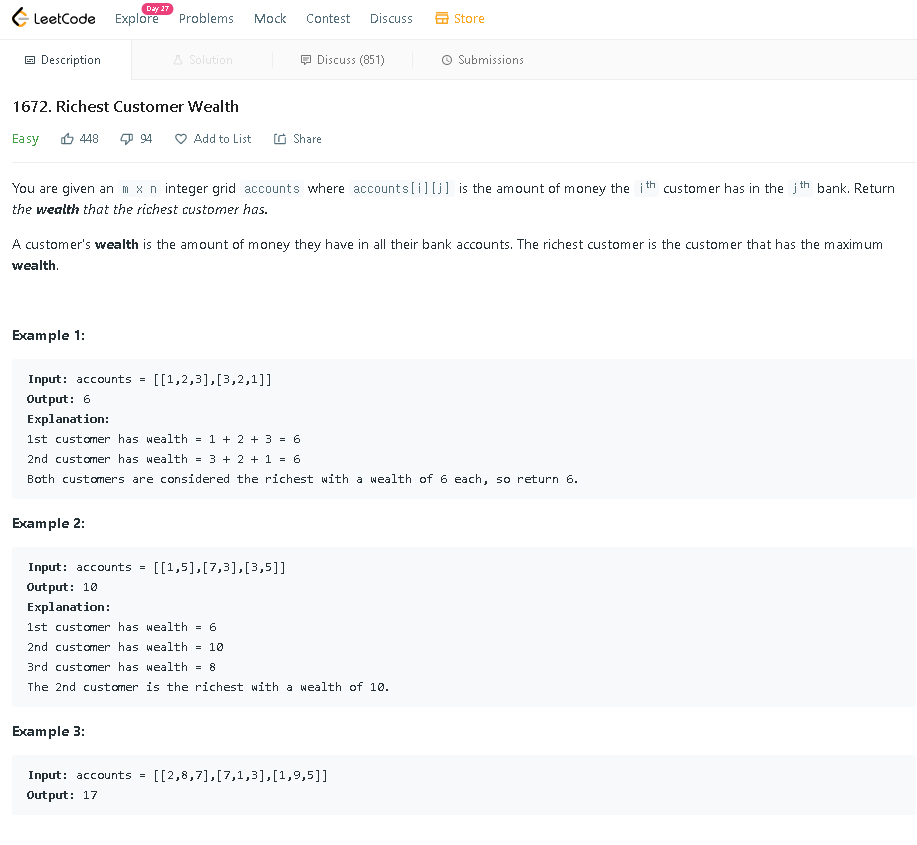This screenshot has height=845, width=917.
Task: Click the Submissions clock icon
Action: click(447, 60)
